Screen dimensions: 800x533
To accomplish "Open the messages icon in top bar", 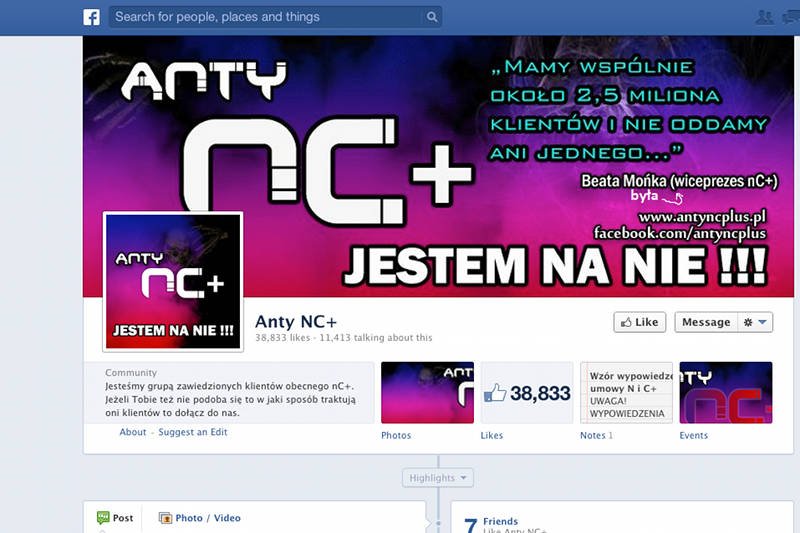I will tap(791, 17).
